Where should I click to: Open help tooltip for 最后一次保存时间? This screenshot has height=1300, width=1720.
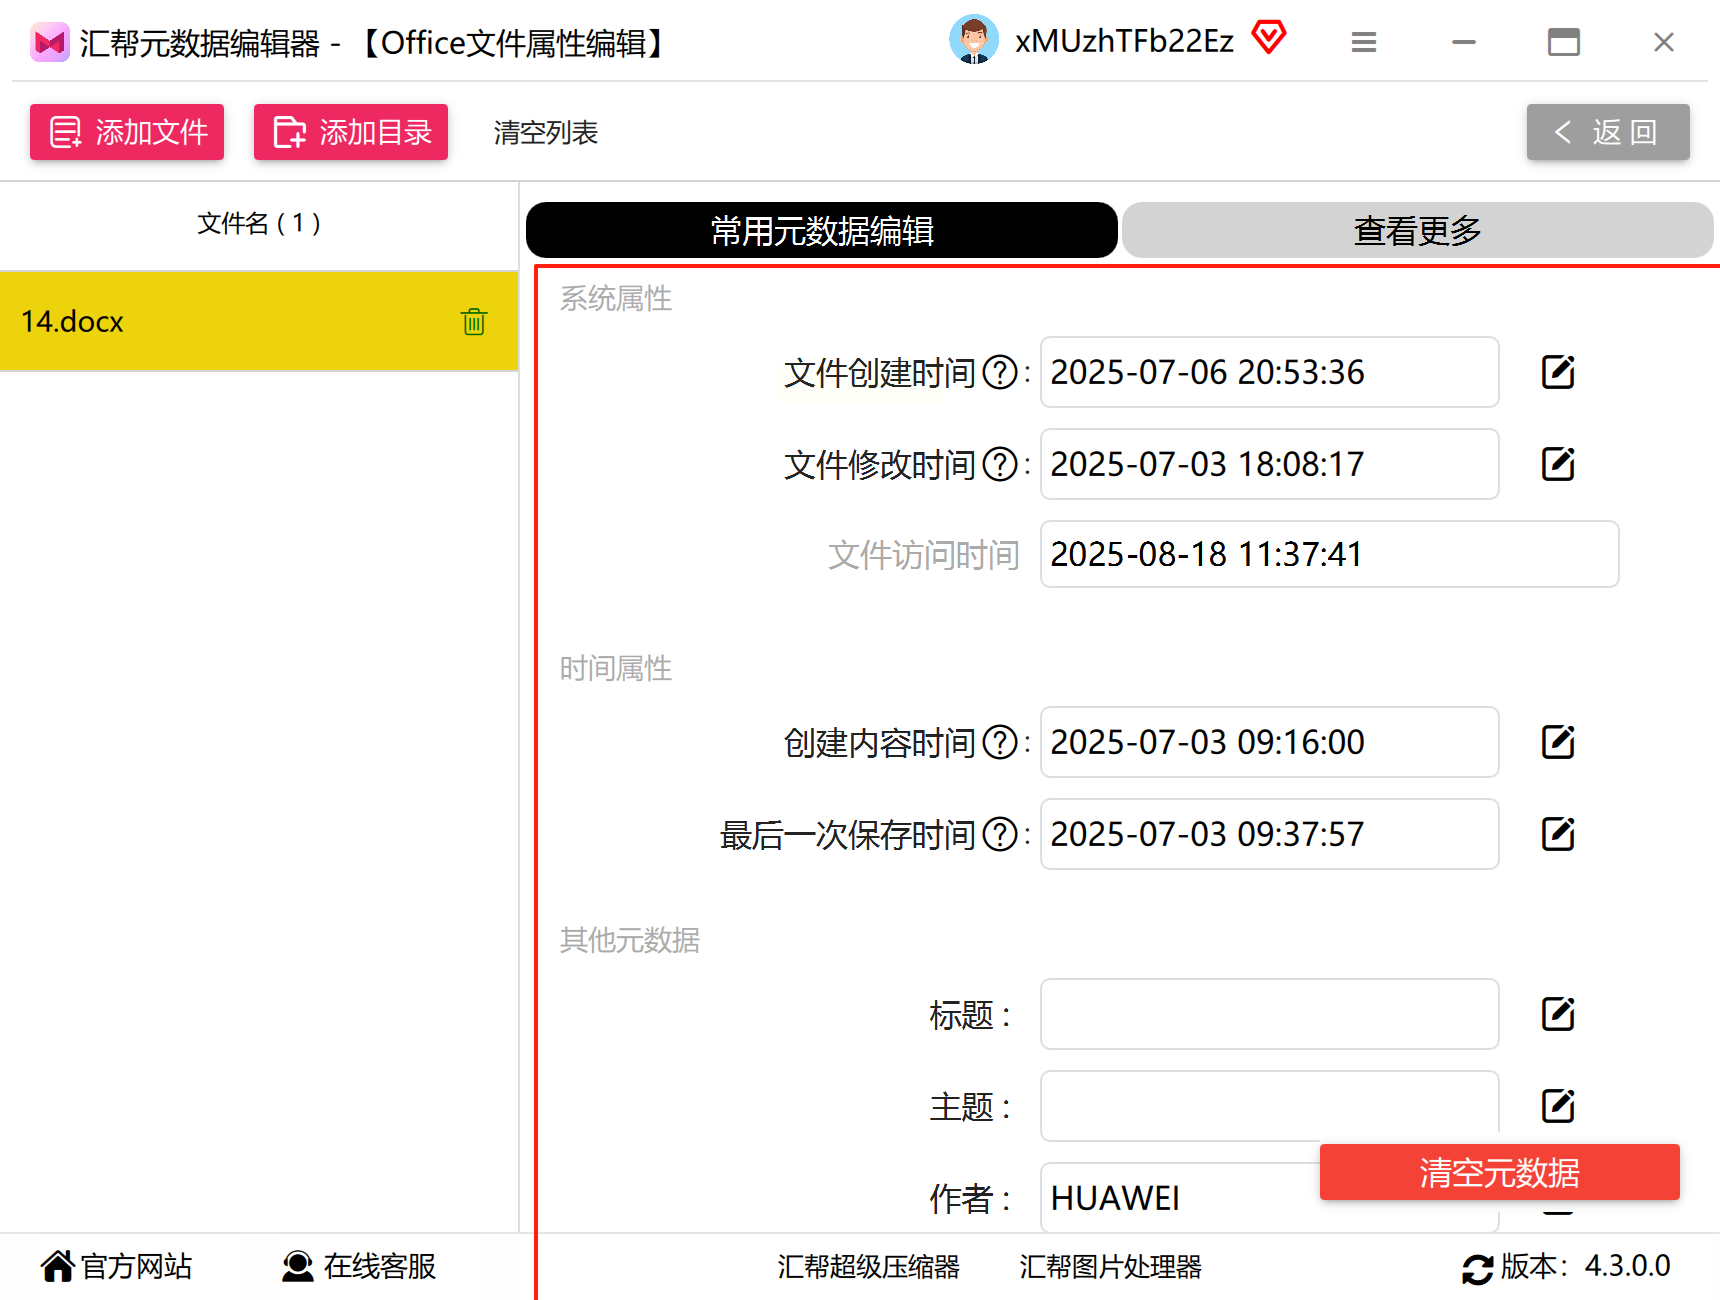(x=1000, y=834)
